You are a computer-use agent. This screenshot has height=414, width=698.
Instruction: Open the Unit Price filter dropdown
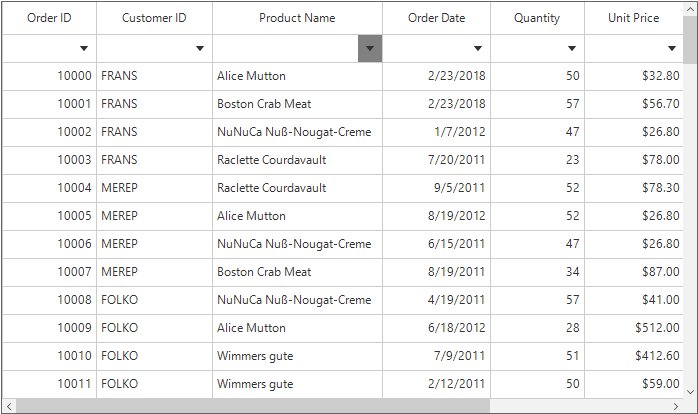[672, 49]
